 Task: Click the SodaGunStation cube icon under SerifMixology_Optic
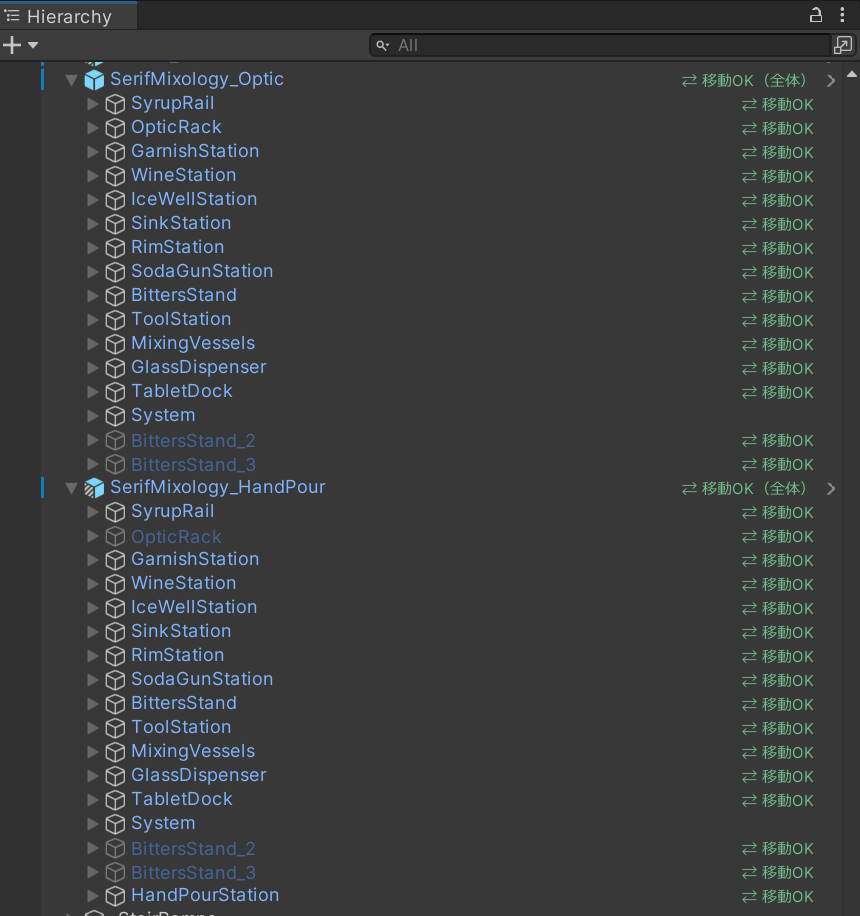[x=115, y=272]
